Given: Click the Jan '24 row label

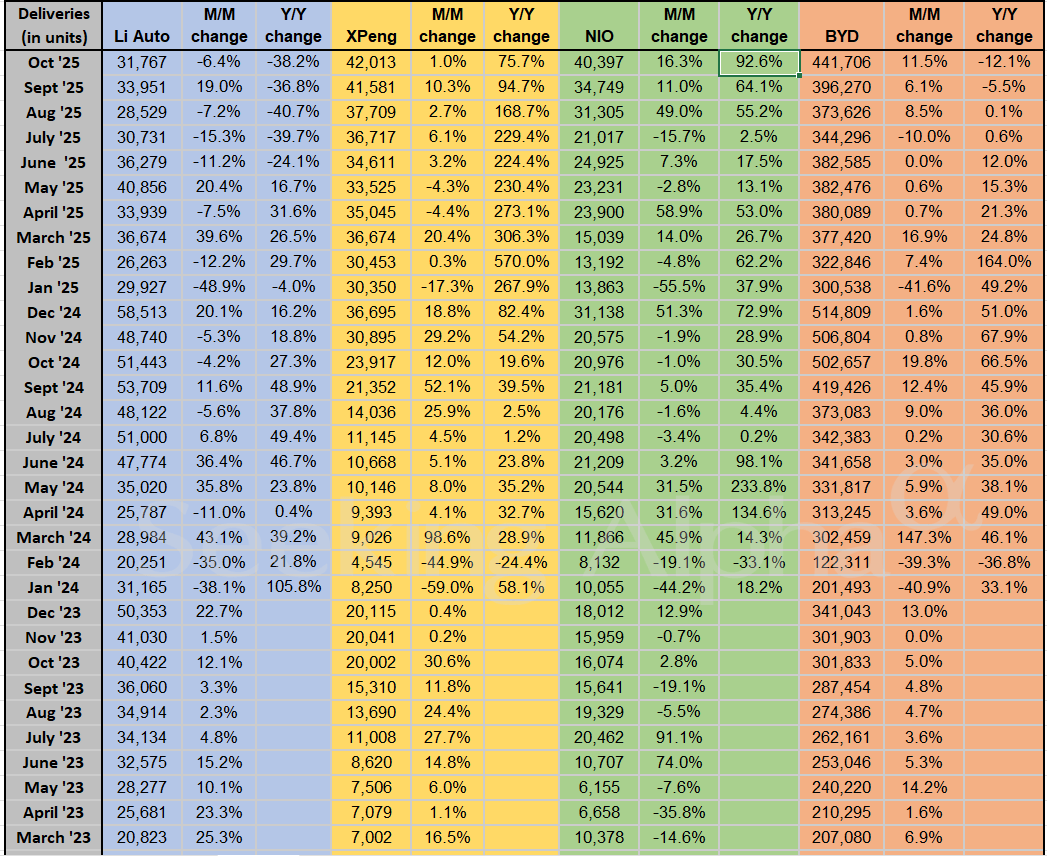Looking at the screenshot, I should (53, 587).
